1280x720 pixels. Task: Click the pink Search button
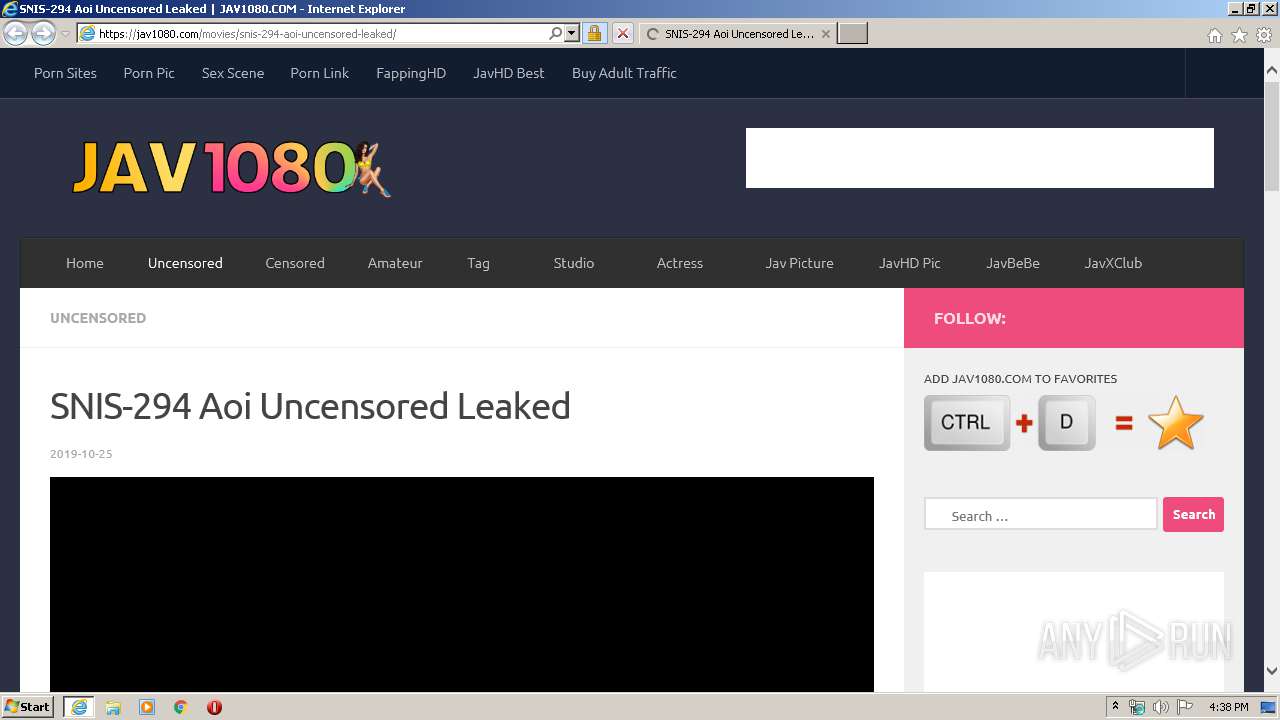point(1193,515)
